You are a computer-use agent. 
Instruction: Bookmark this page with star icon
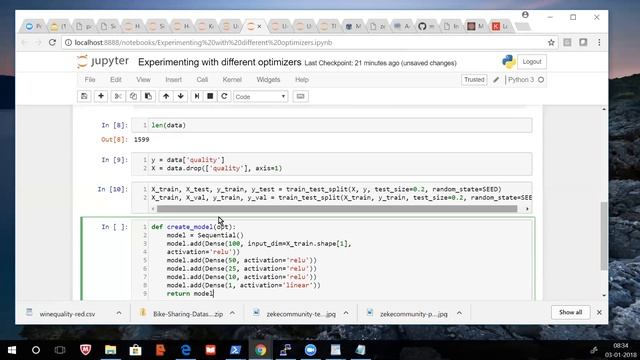tap(551, 42)
